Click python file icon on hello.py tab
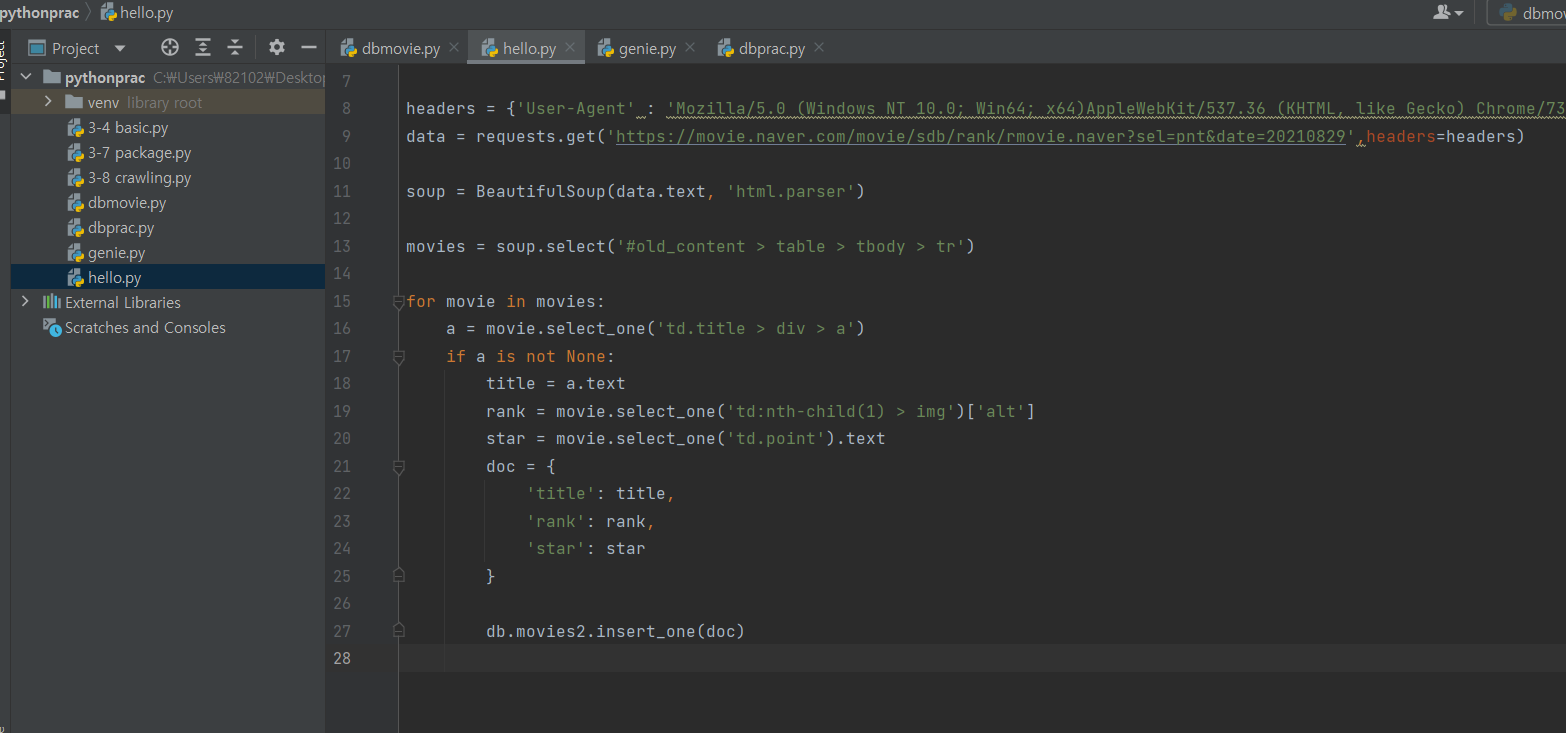 tap(490, 48)
